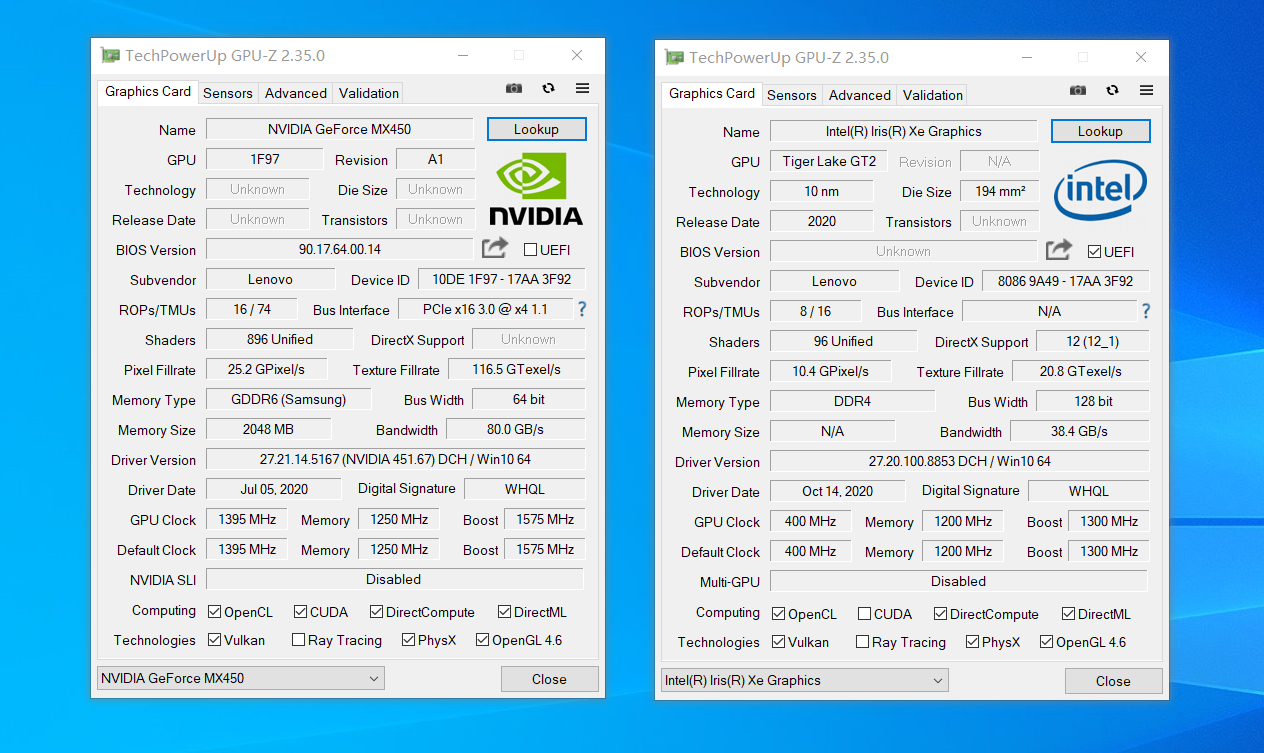The image size is (1264, 753).
Task: Click the NVIDIA SLI Disabled field
Action: [x=394, y=579]
